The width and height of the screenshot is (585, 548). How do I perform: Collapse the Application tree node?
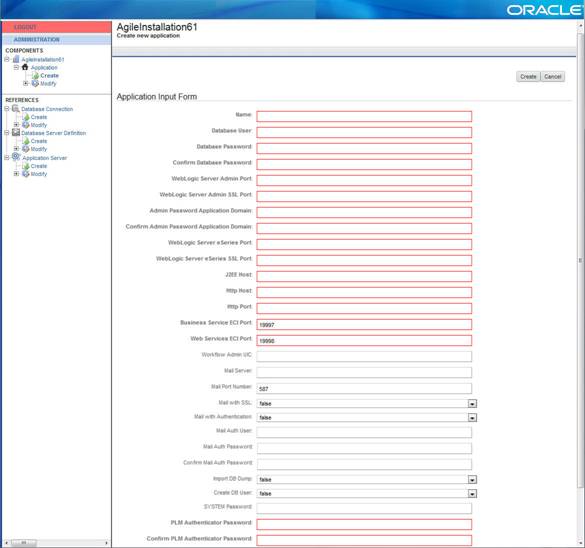(x=16, y=67)
